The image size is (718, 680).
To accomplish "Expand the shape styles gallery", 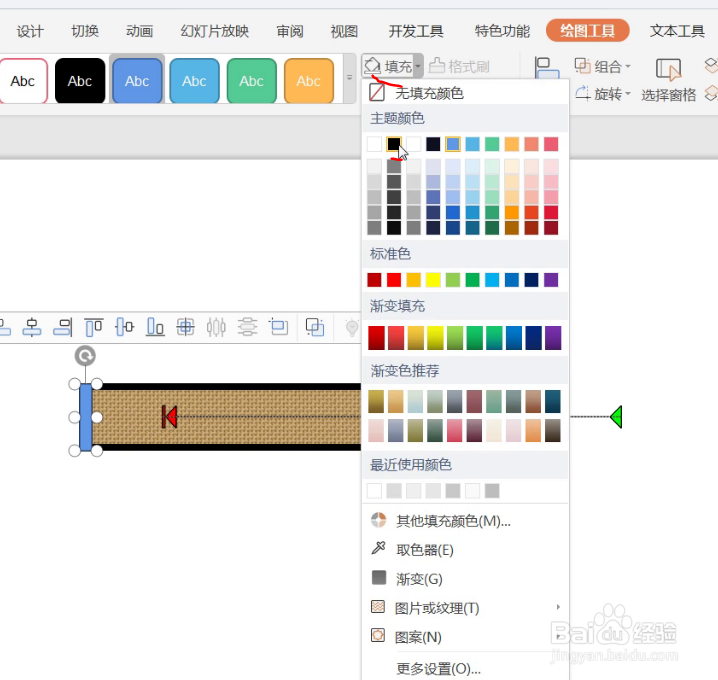I will [349, 78].
